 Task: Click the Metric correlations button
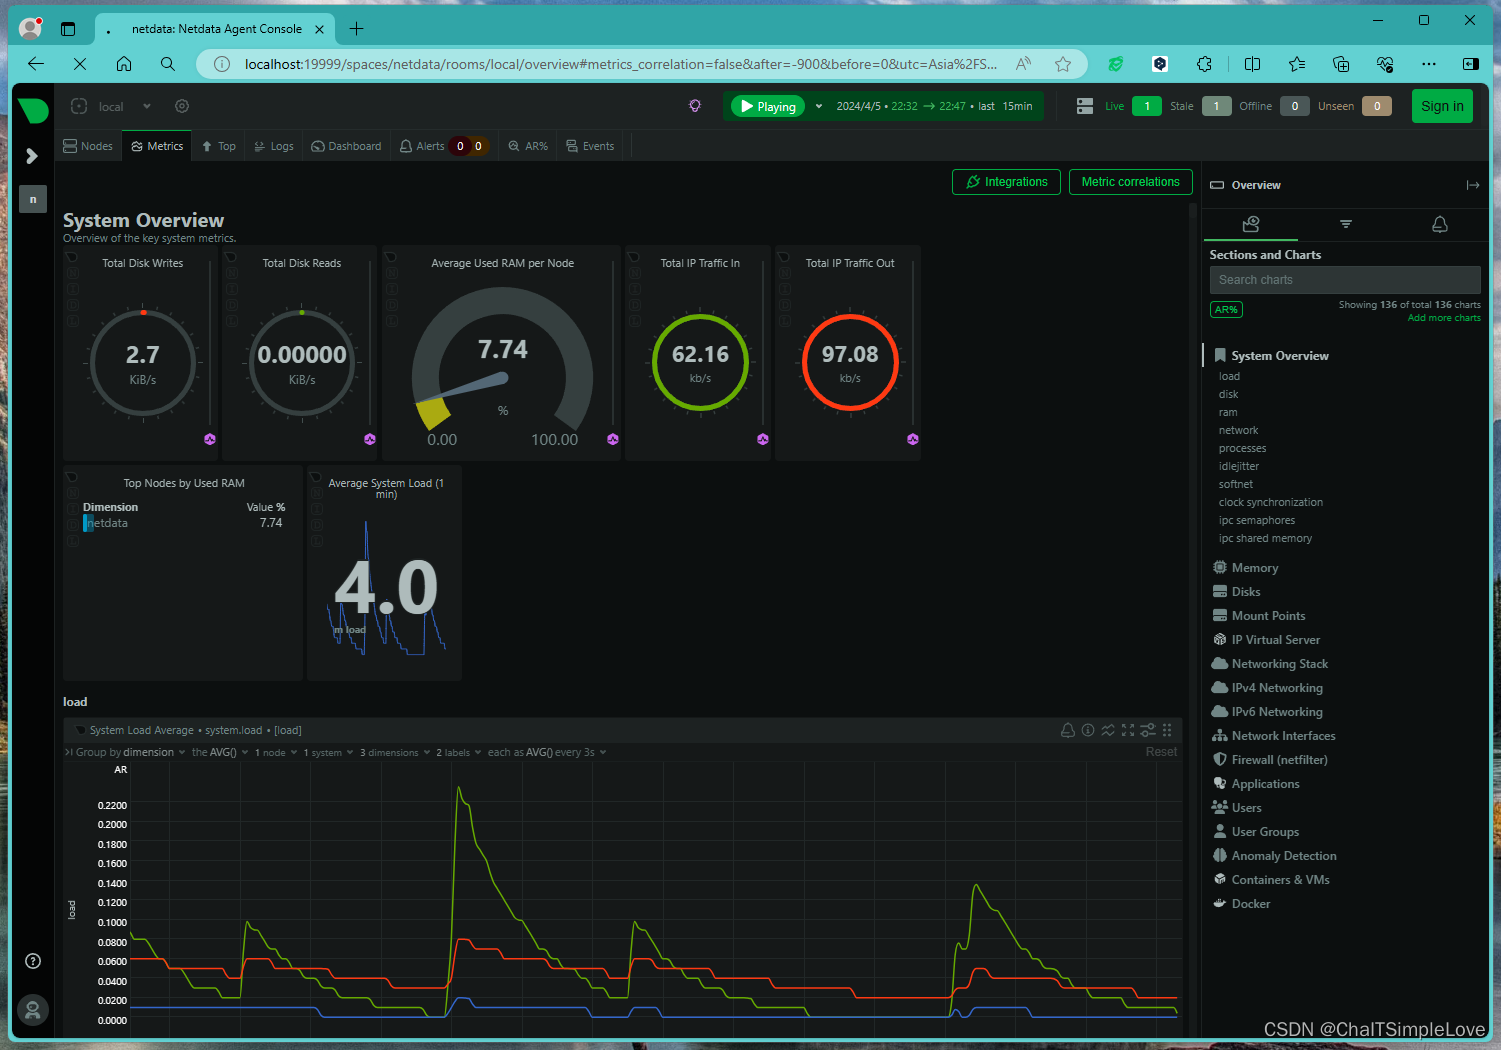click(x=1130, y=182)
